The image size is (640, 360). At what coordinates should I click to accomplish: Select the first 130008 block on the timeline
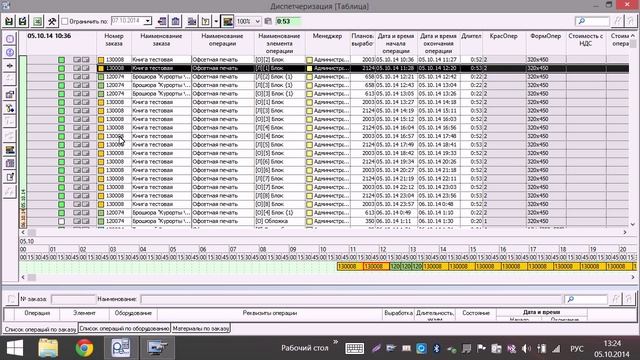pyautogui.click(x=350, y=267)
